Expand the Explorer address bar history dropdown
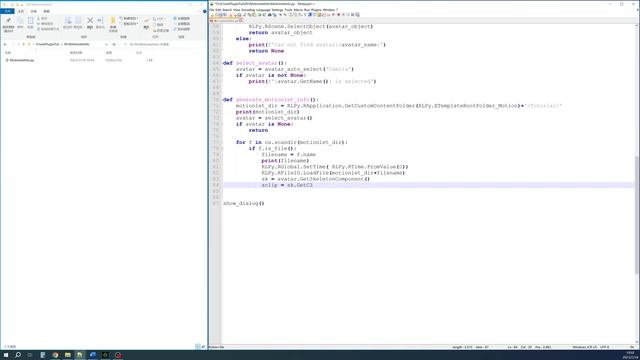This screenshot has height=360, width=640. (107, 44)
